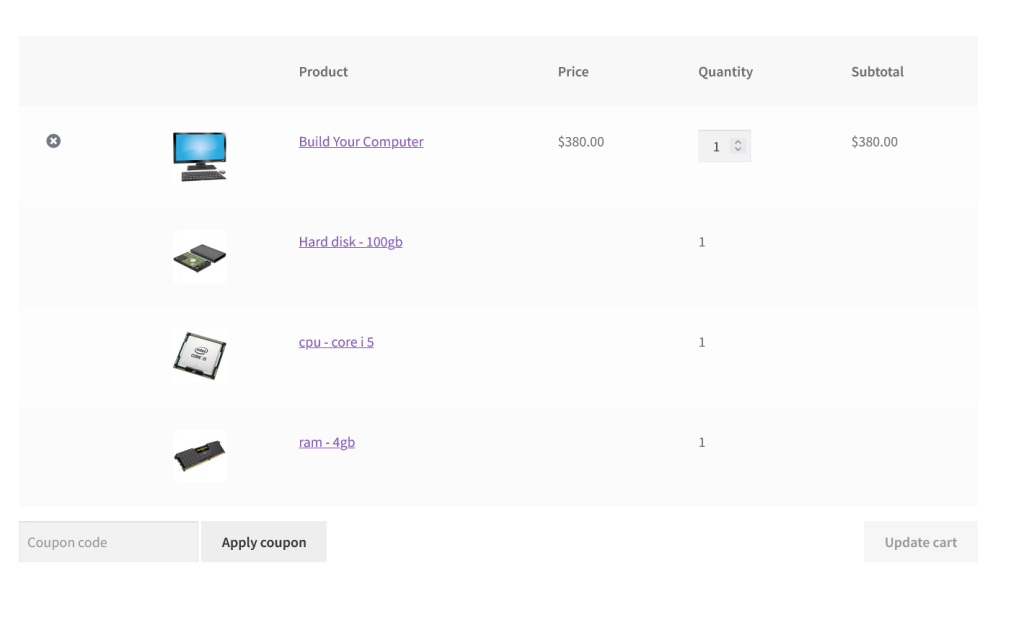Open the Build Your Computer link

[x=361, y=142]
